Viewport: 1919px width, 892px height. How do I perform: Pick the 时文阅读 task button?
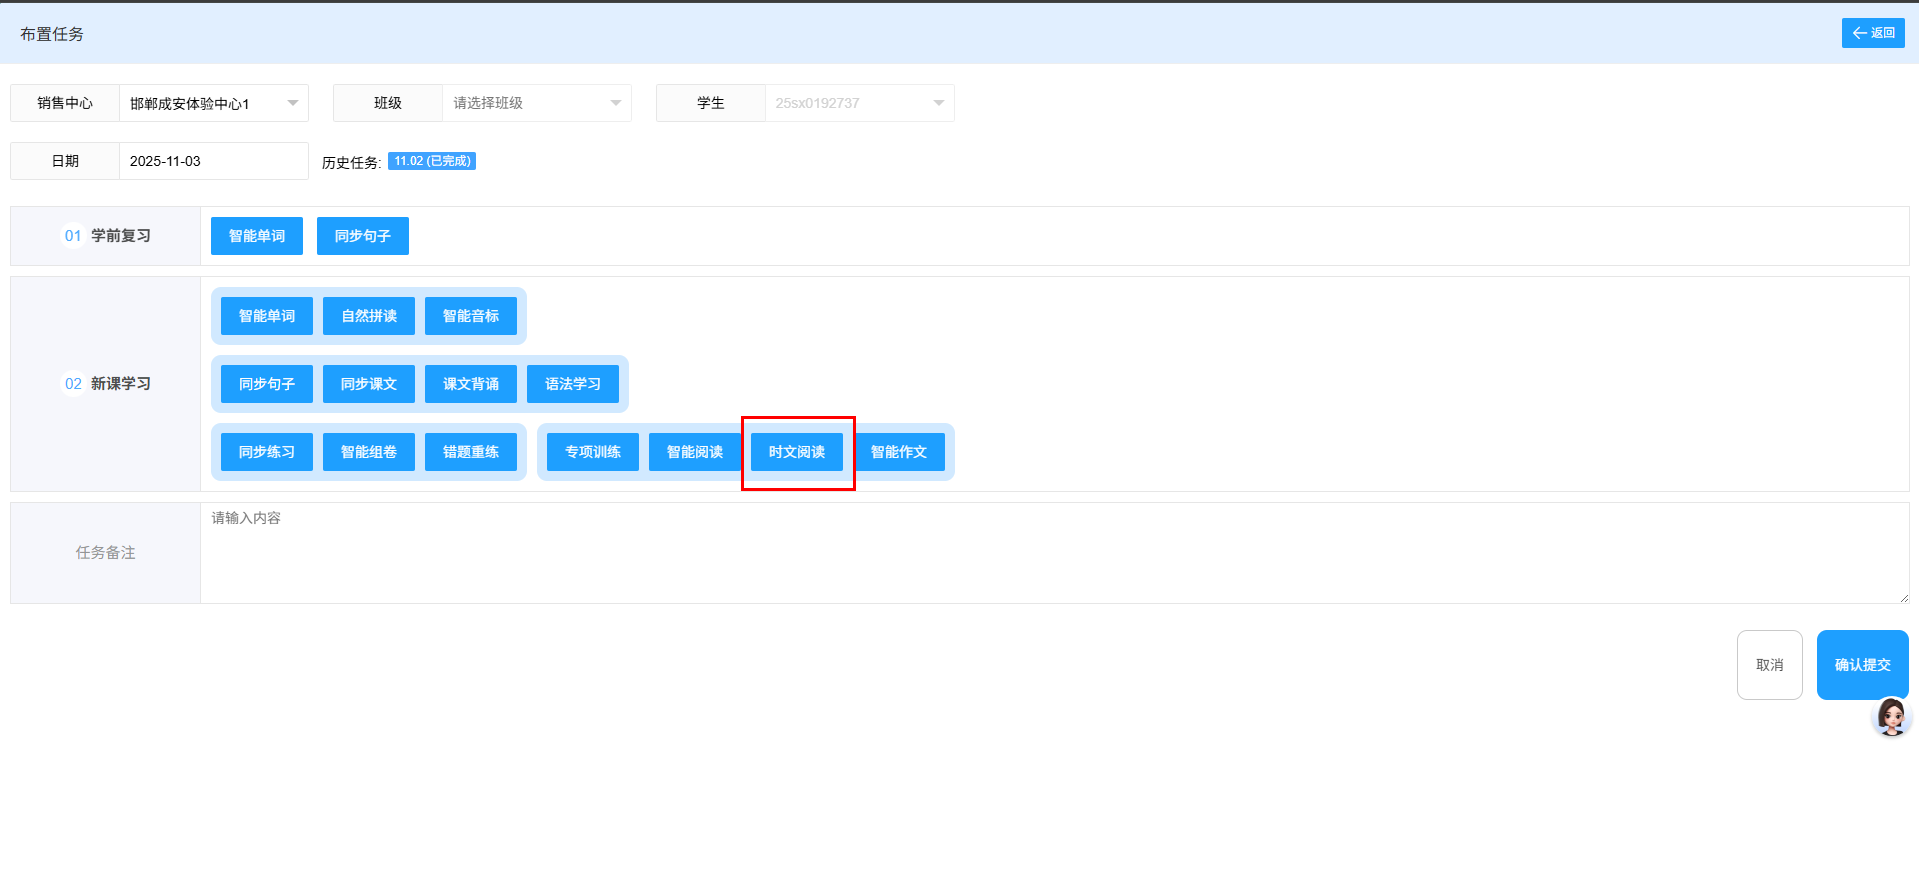point(797,452)
